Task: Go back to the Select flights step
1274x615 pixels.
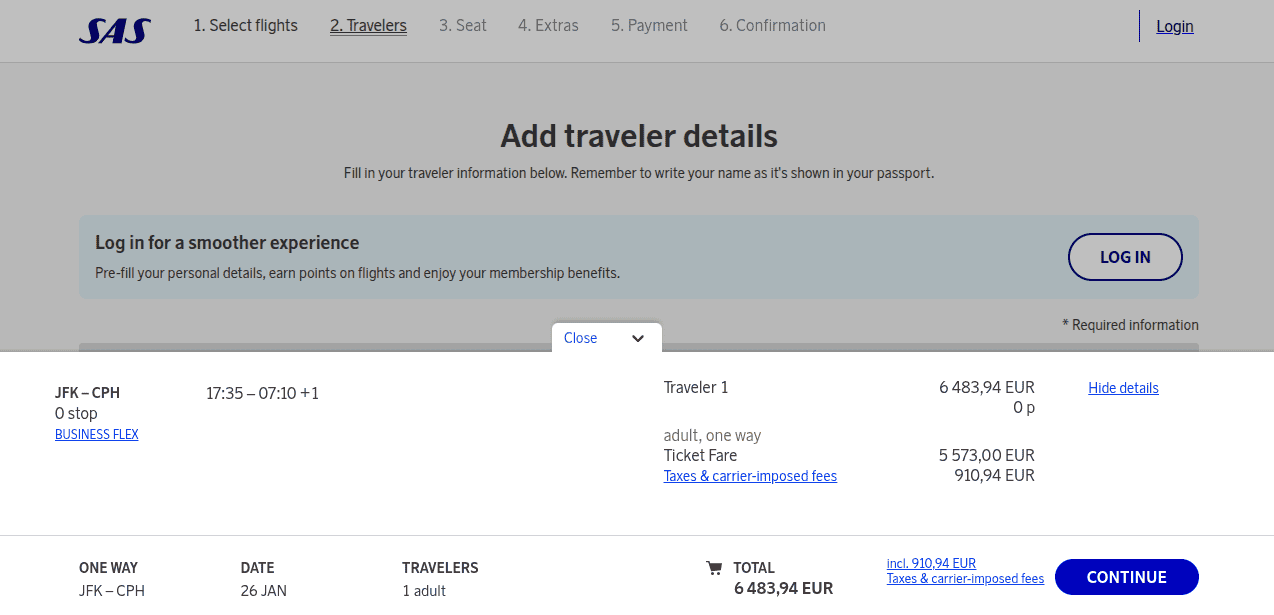Action: (x=245, y=25)
